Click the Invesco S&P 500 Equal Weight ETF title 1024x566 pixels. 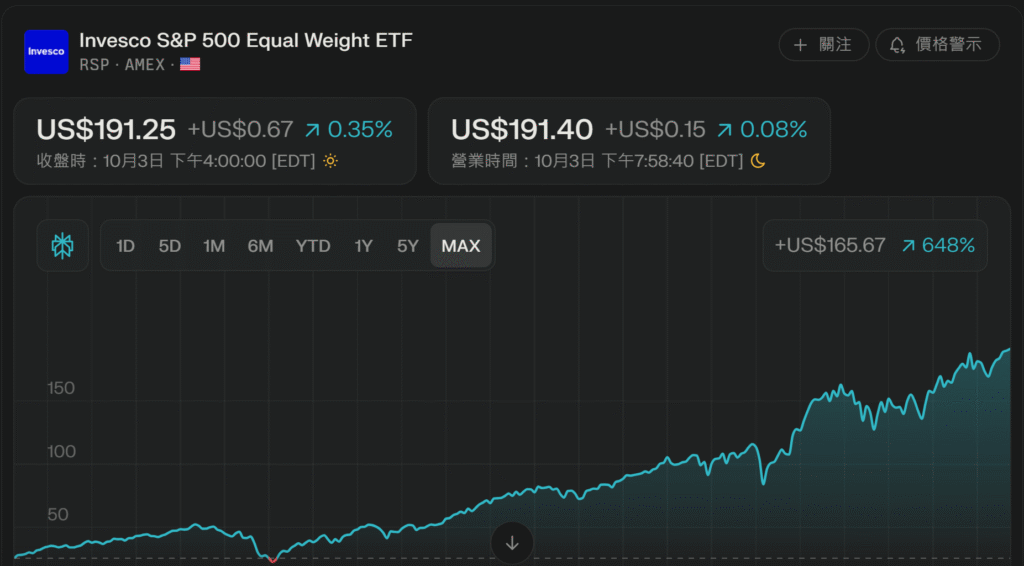click(x=246, y=40)
